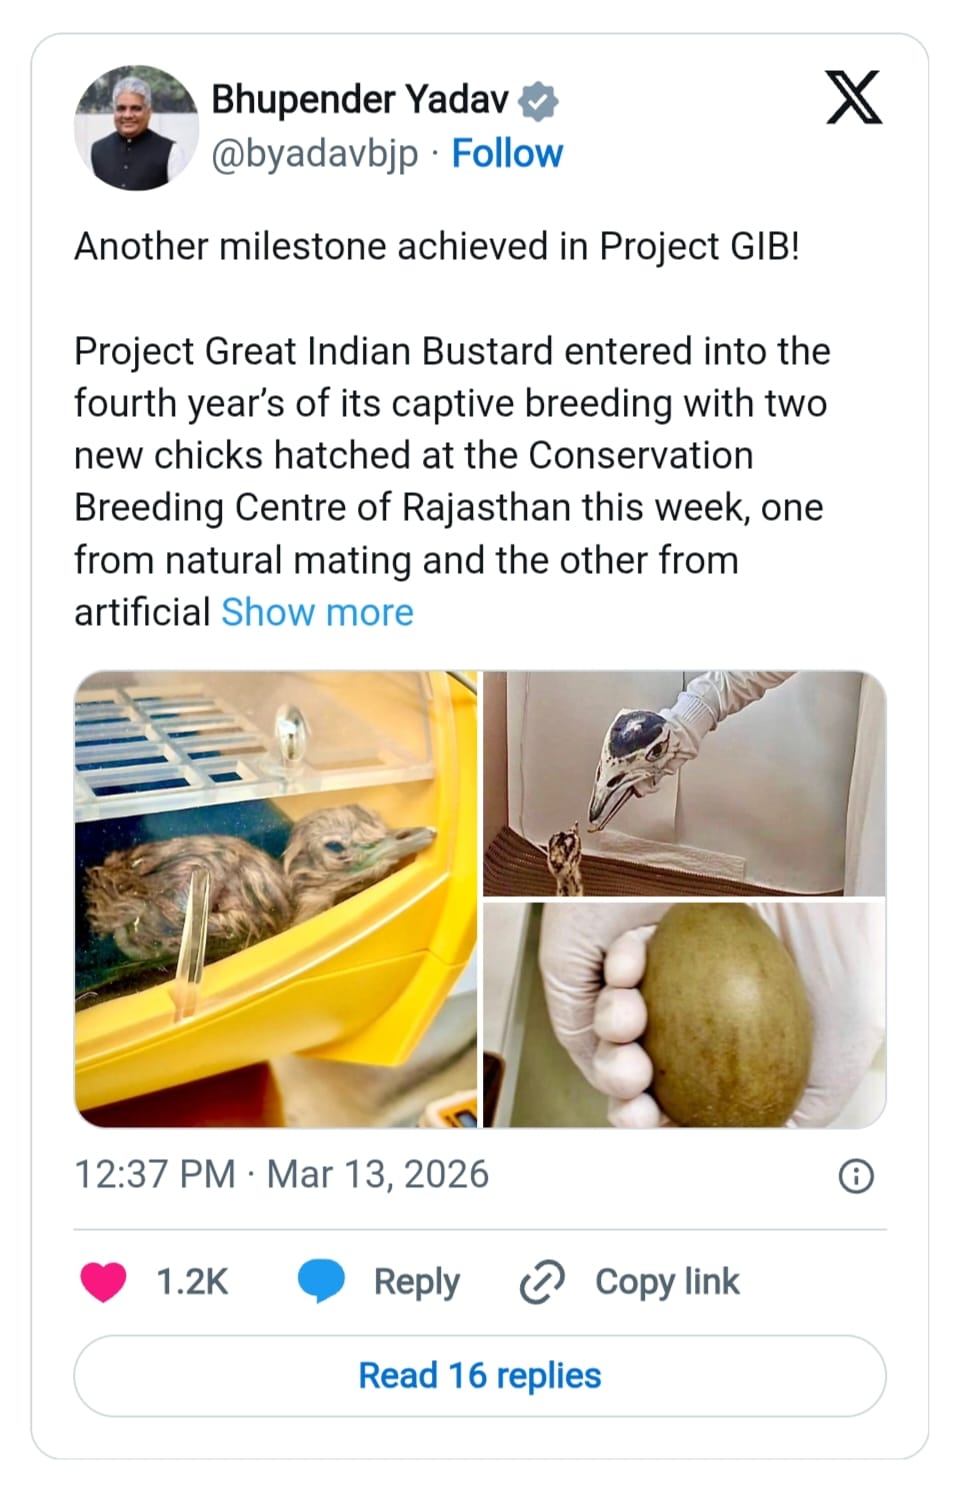
Task: Tap the pink heart like icon
Action: pyautogui.click(x=103, y=1281)
